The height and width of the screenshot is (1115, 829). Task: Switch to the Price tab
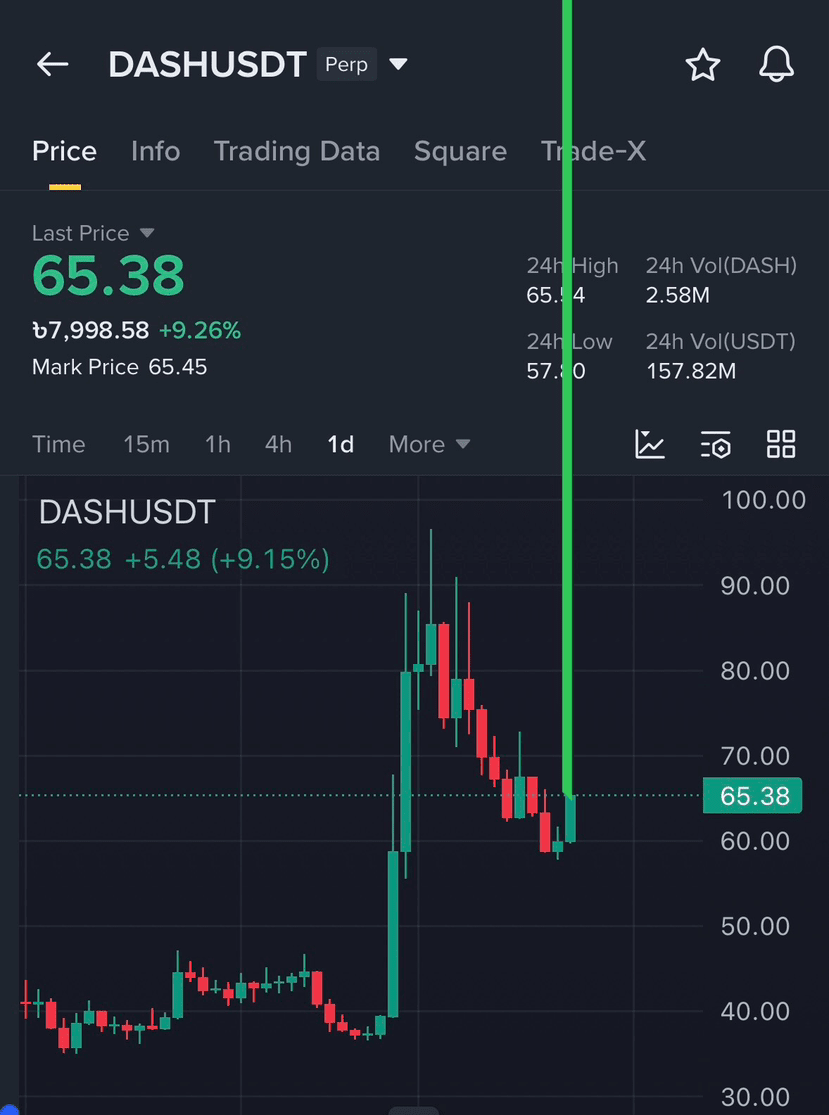coord(64,151)
